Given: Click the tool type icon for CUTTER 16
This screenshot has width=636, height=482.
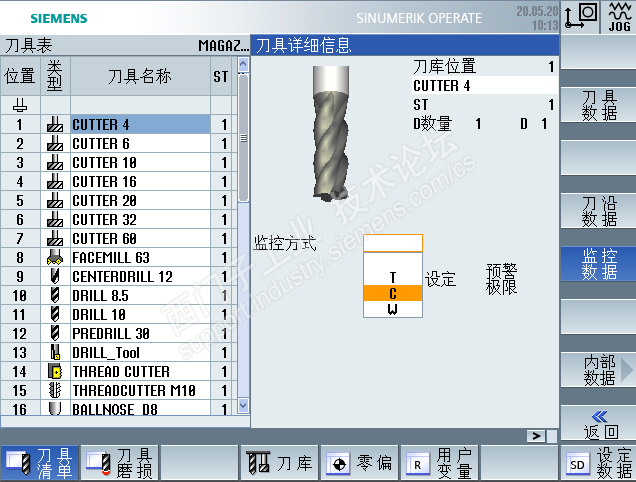Looking at the screenshot, I should 55,181.
